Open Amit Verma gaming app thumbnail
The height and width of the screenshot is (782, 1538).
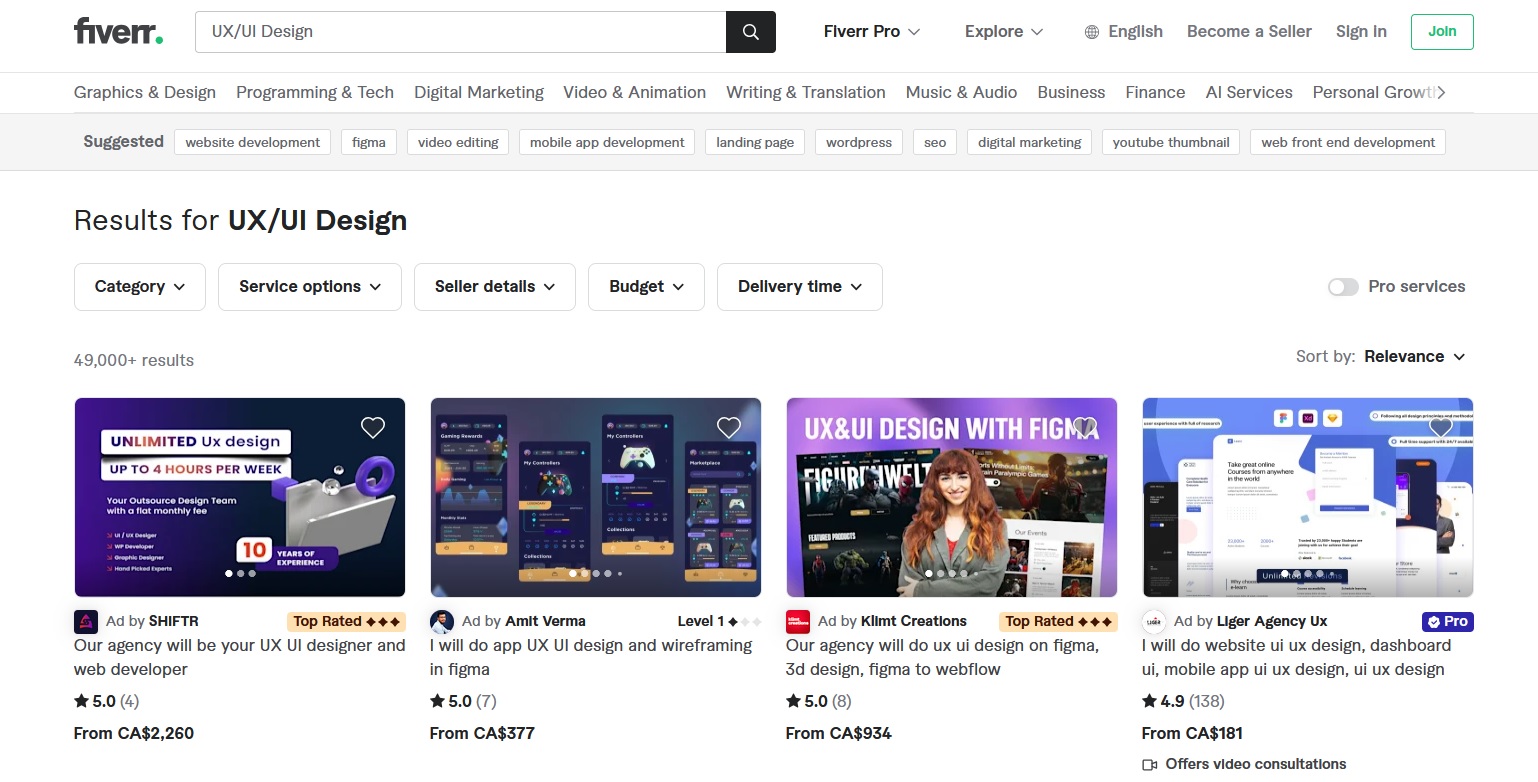pos(596,497)
